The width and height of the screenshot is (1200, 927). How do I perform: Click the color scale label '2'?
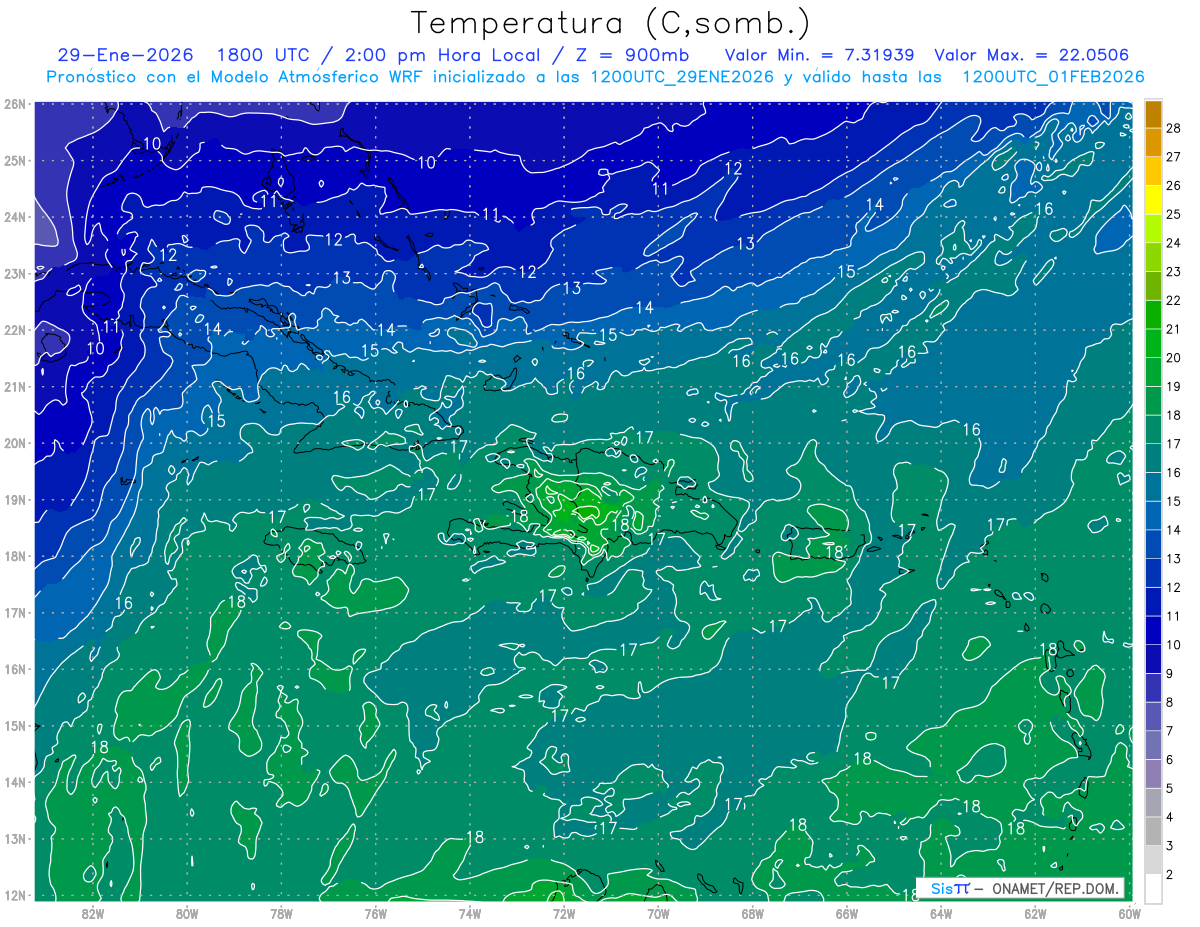(x=1170, y=875)
